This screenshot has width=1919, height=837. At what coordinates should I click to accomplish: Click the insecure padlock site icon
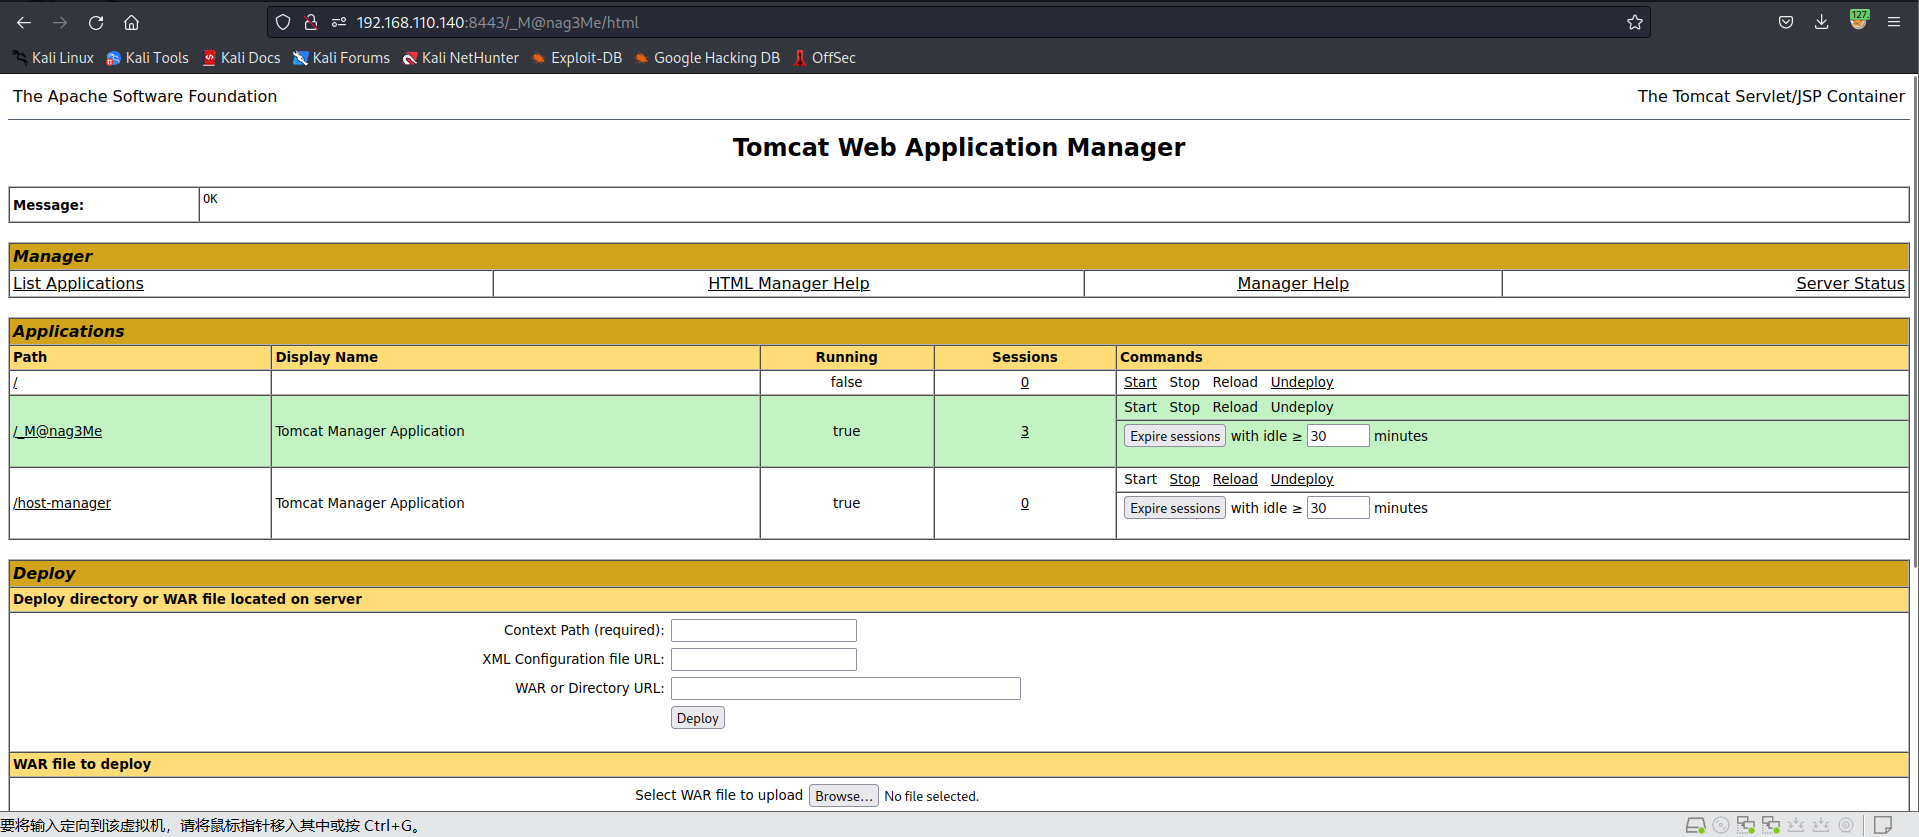tap(311, 22)
